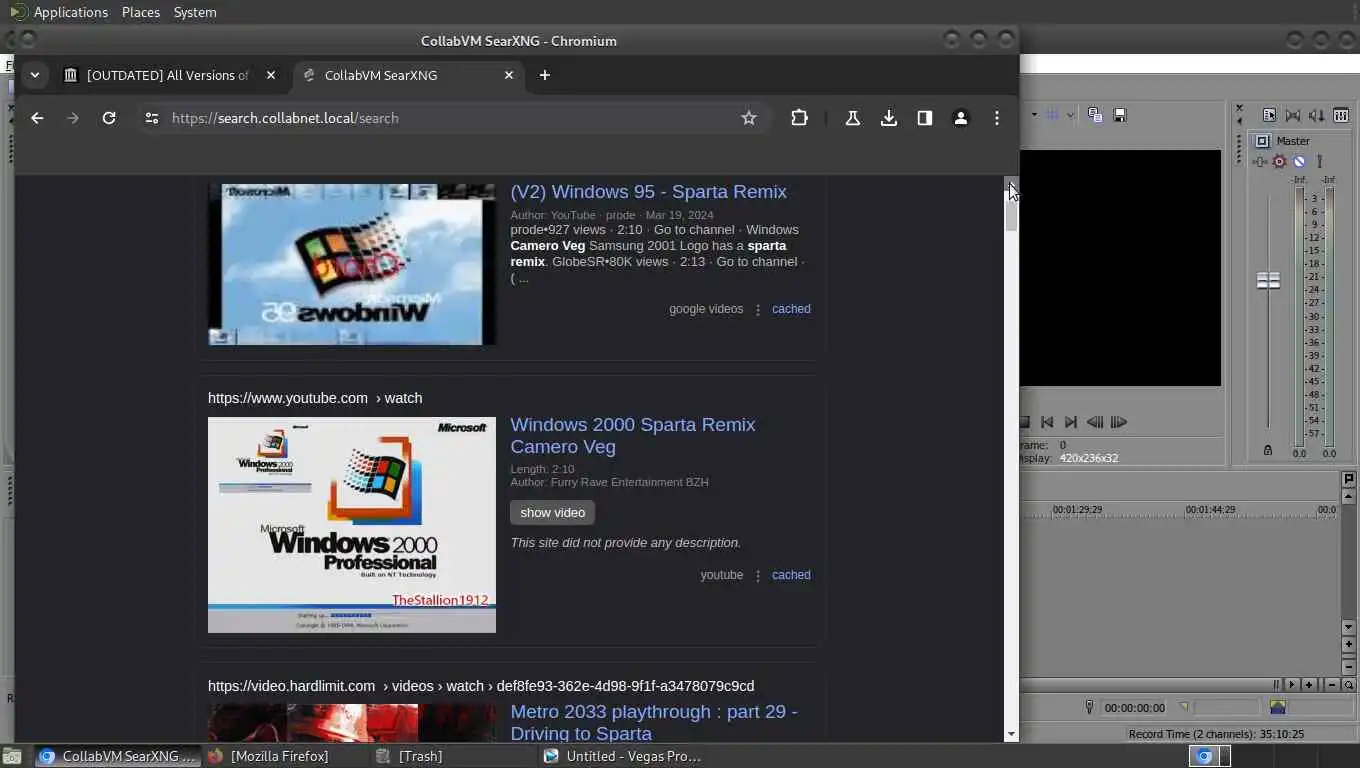
Task: Open cached link for google videos result
Action: [x=791, y=309]
